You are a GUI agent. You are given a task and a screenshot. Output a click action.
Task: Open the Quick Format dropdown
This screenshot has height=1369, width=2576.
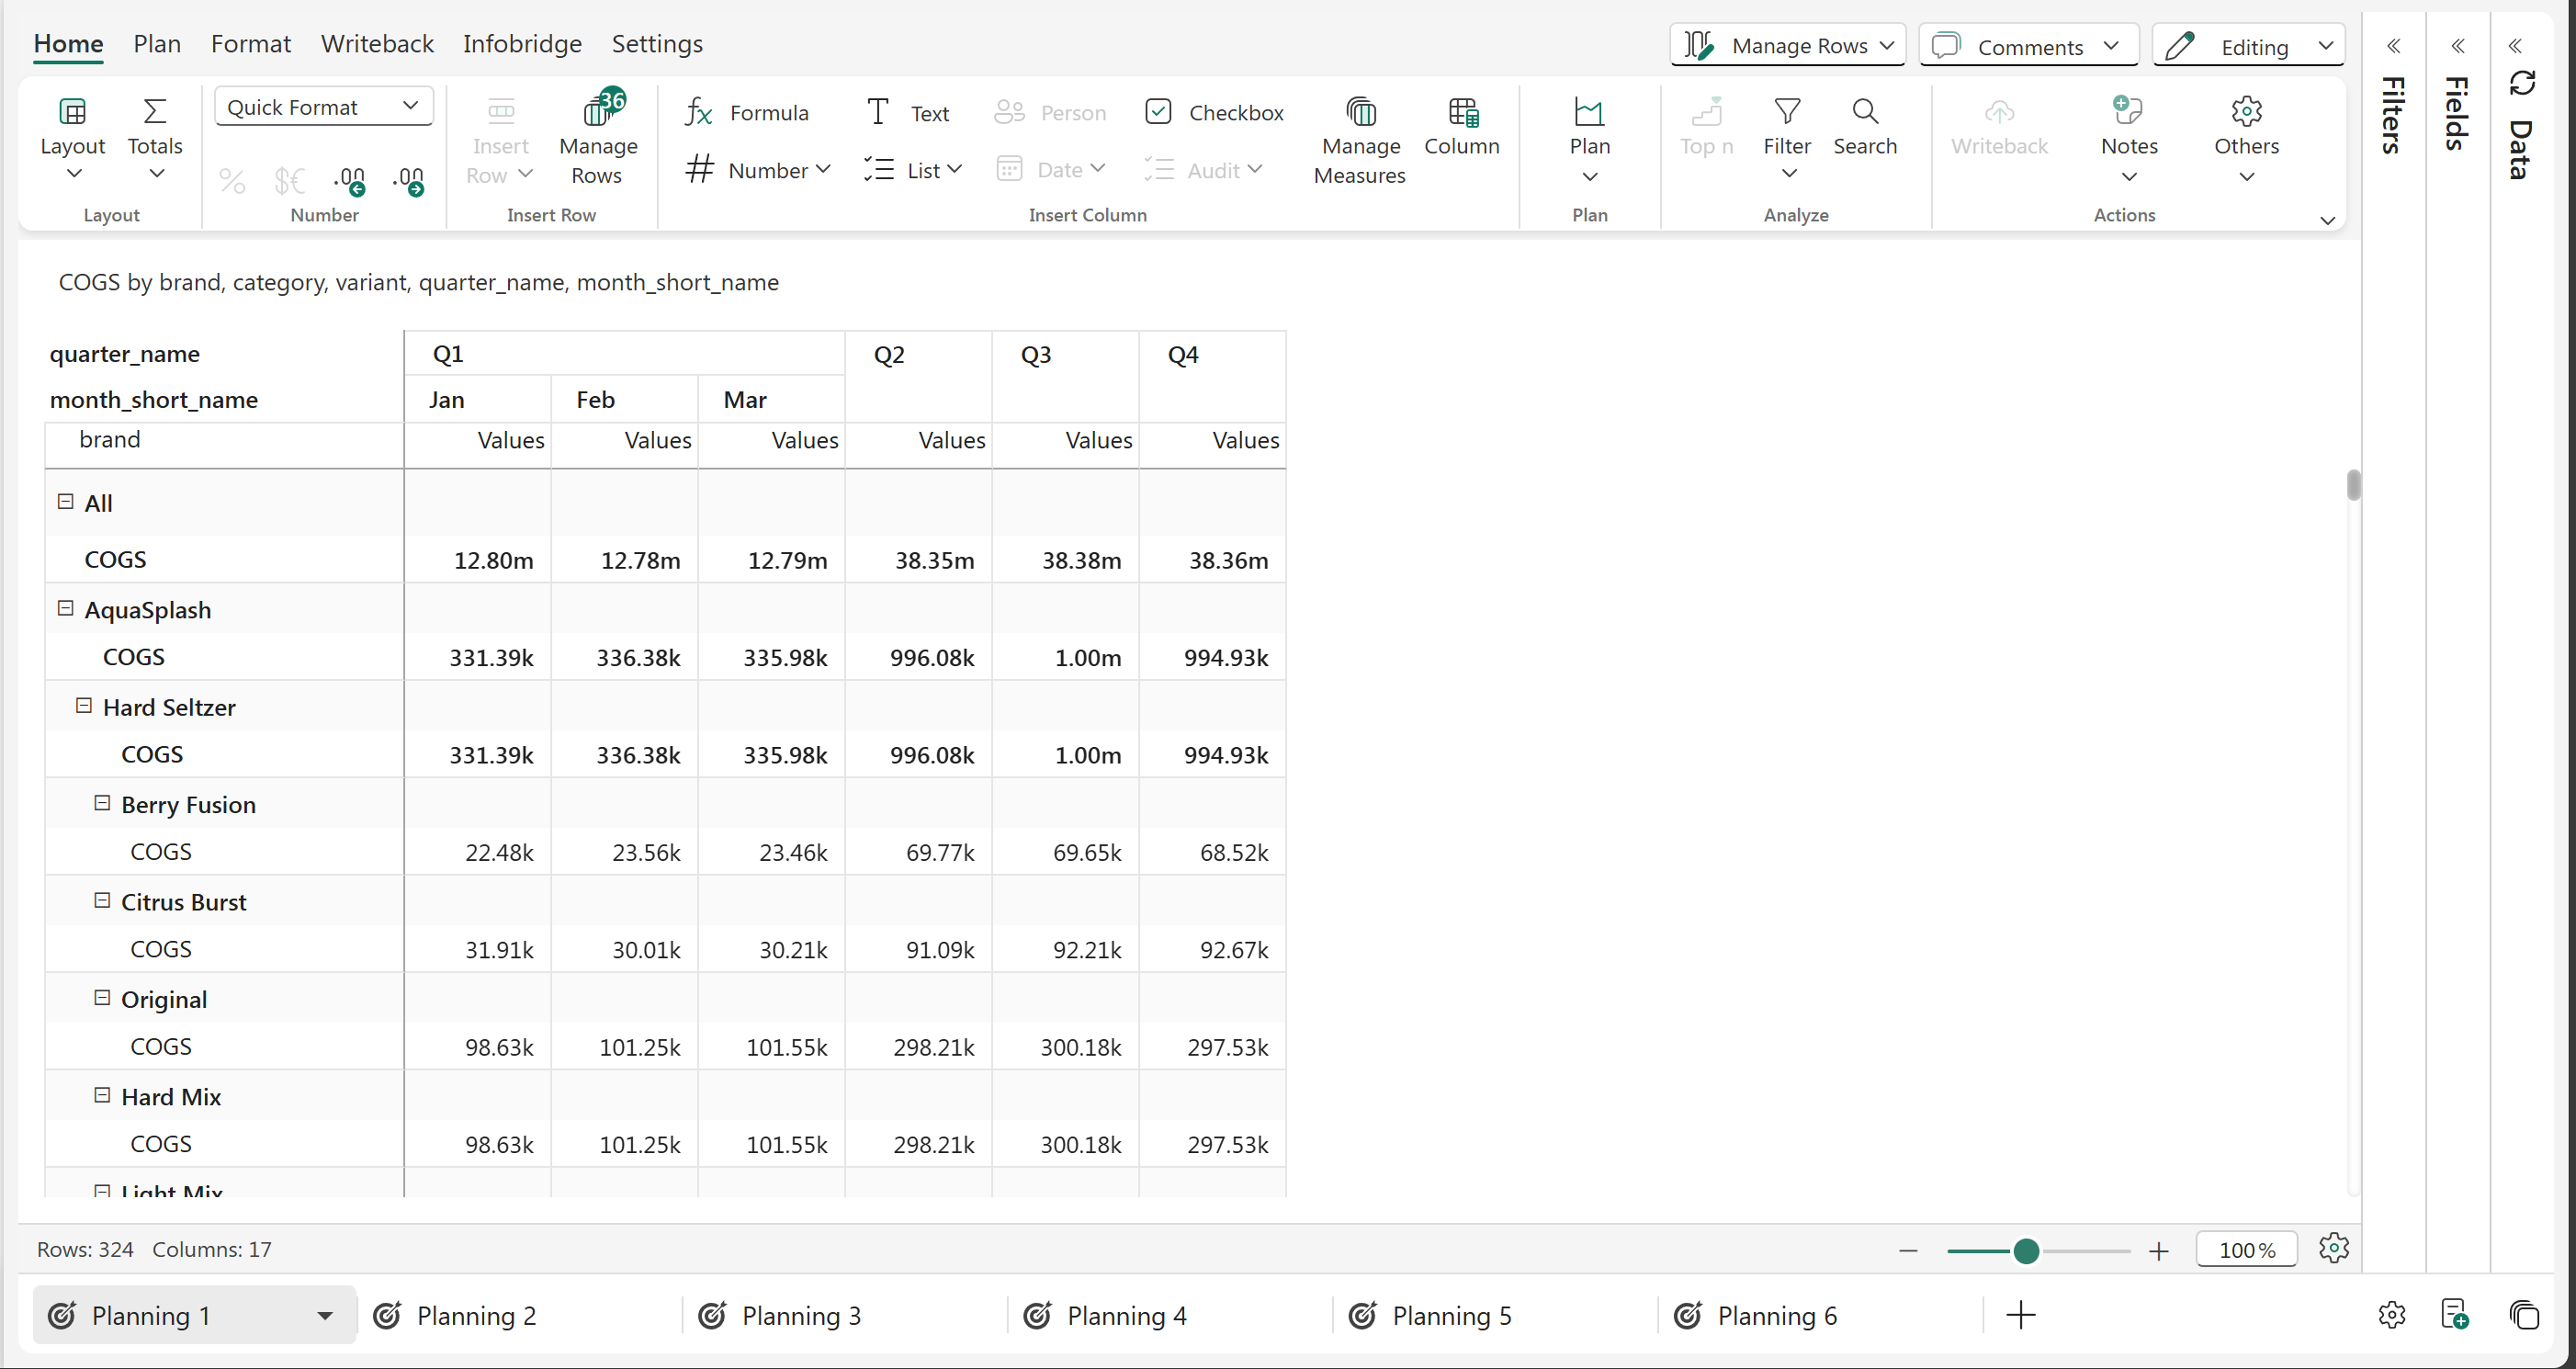pos(323,107)
